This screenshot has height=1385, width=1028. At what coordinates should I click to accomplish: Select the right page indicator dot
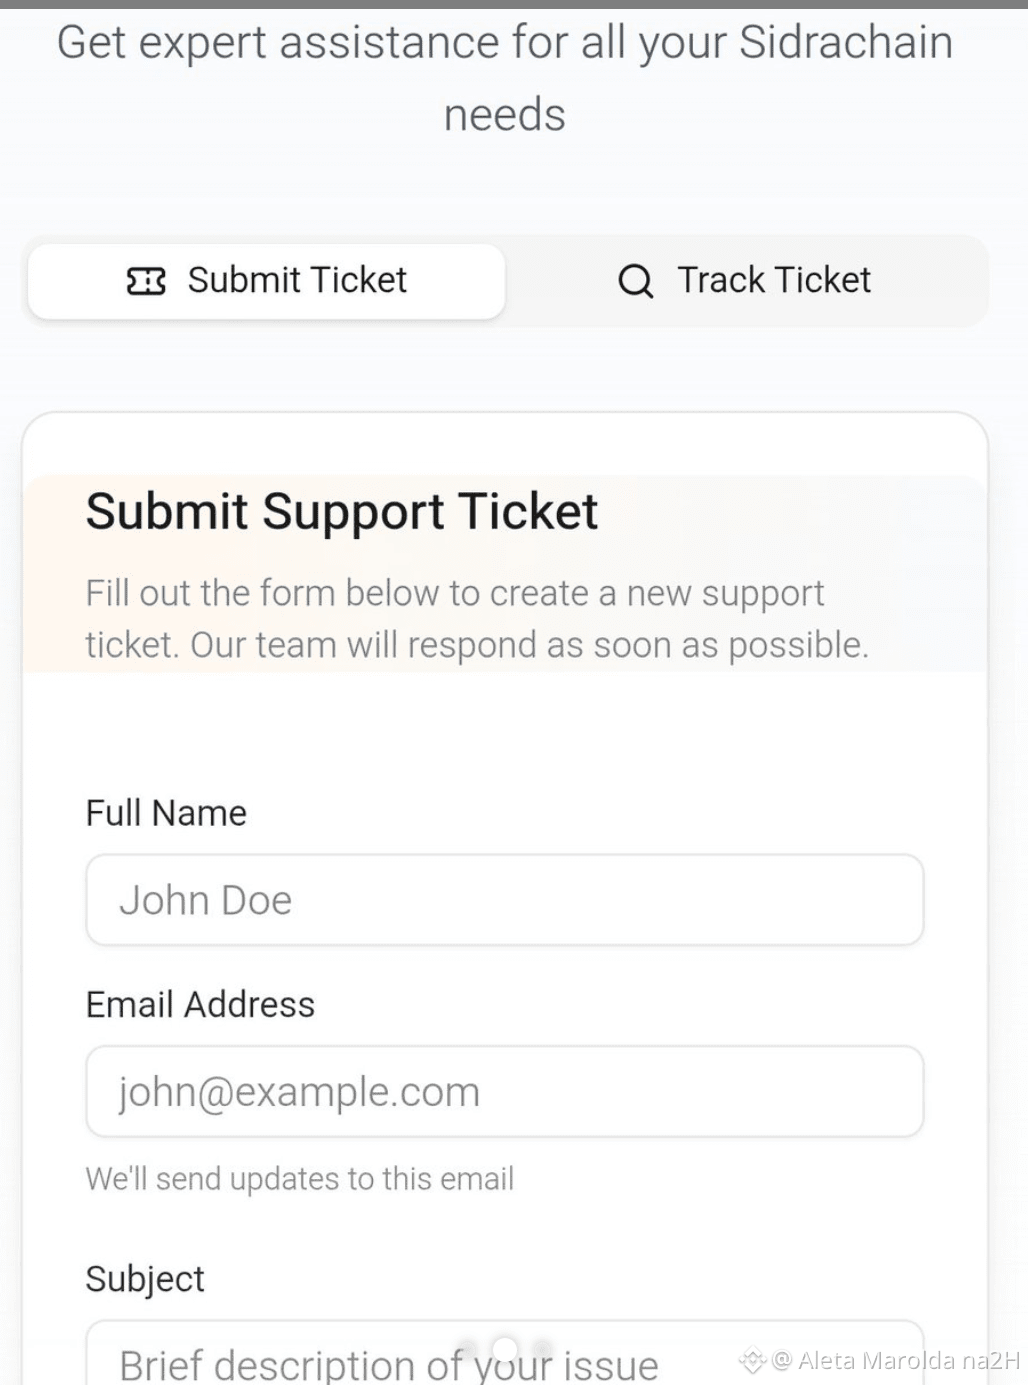coord(543,1349)
